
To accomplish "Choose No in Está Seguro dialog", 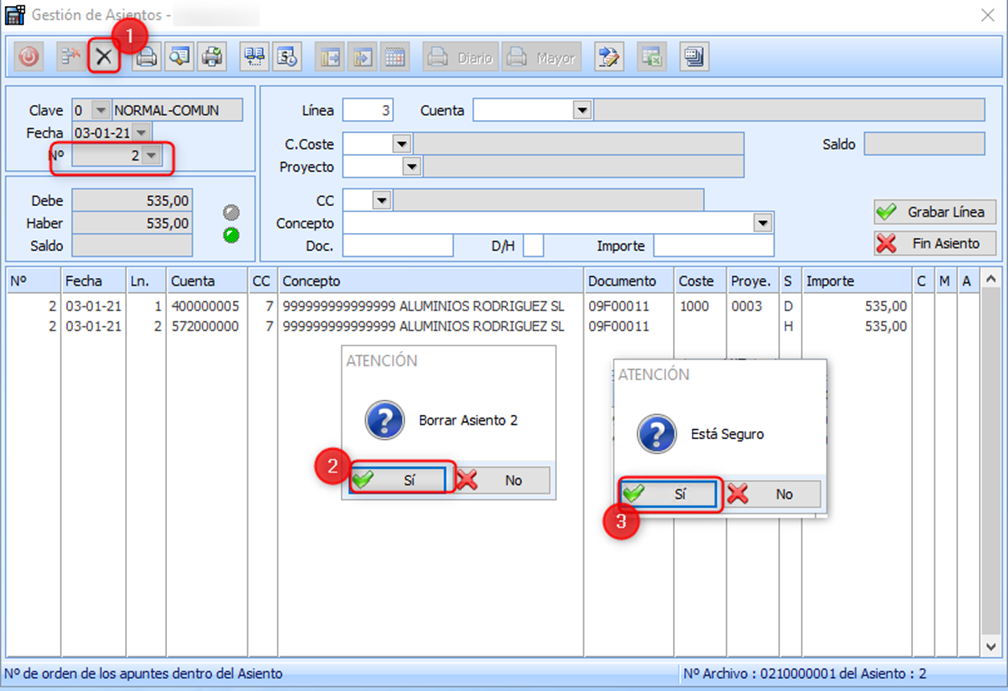I will 771,494.
